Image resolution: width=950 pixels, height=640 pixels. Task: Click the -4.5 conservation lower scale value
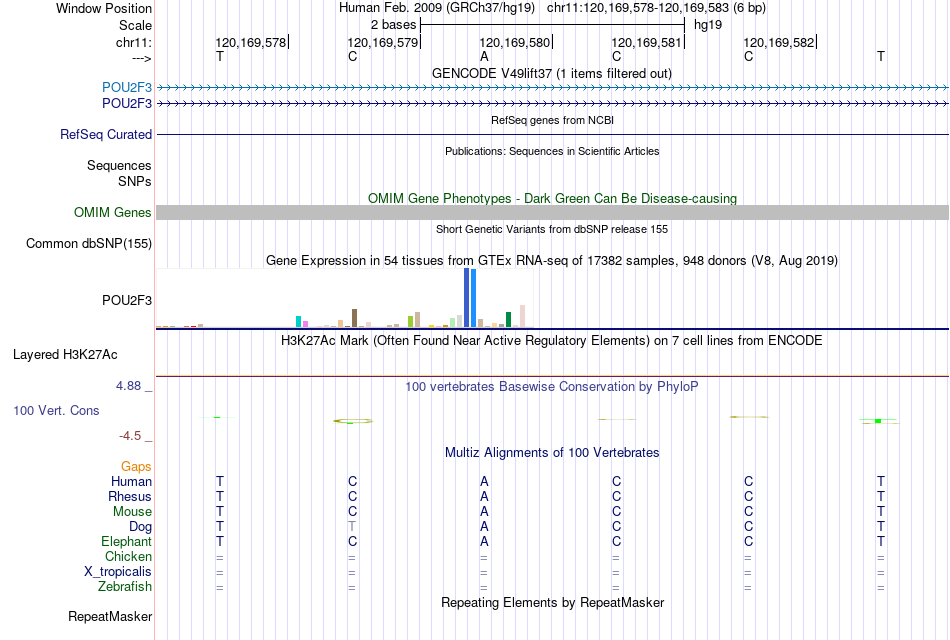pyautogui.click(x=130, y=436)
